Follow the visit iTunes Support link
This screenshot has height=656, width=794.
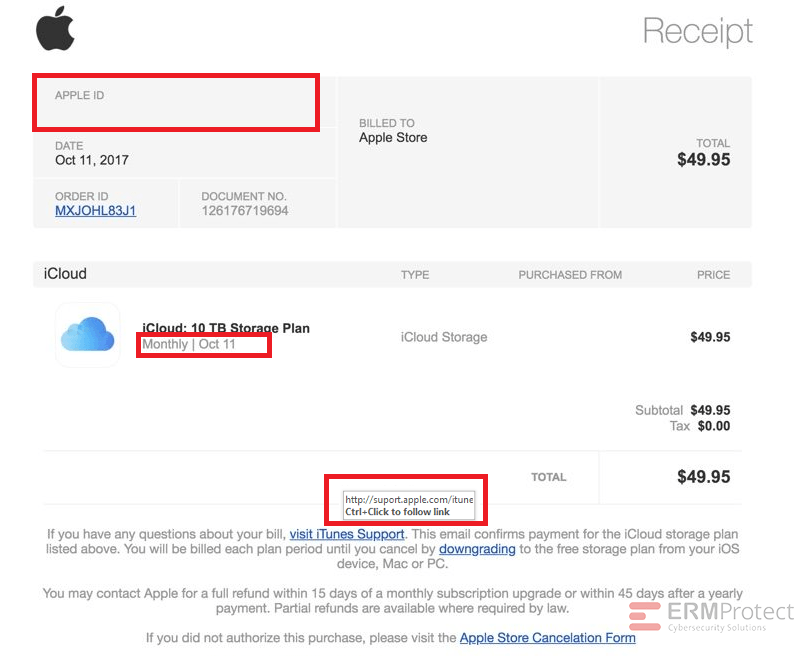coord(347,534)
